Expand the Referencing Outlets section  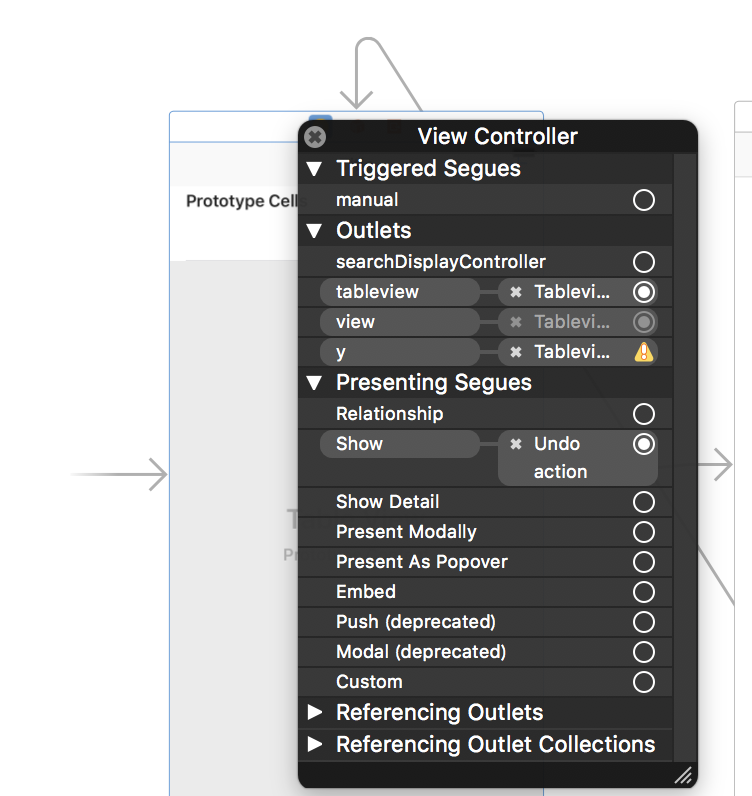coord(315,712)
